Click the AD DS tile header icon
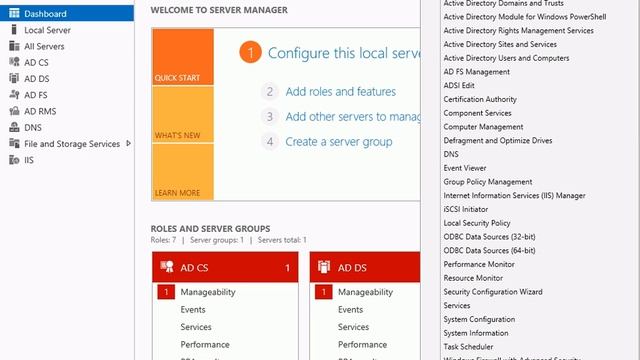 (x=324, y=267)
